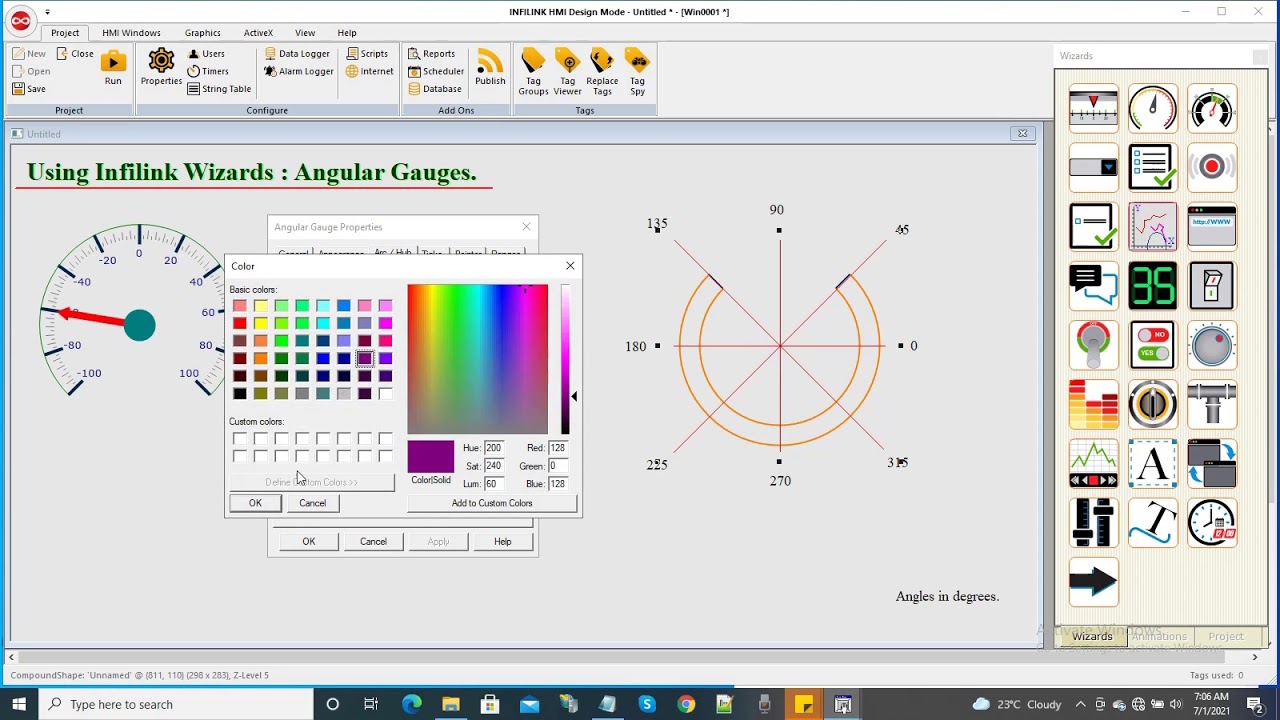The image size is (1280, 720).
Task: Choose the pipe T-junction wizard
Action: (1212, 404)
